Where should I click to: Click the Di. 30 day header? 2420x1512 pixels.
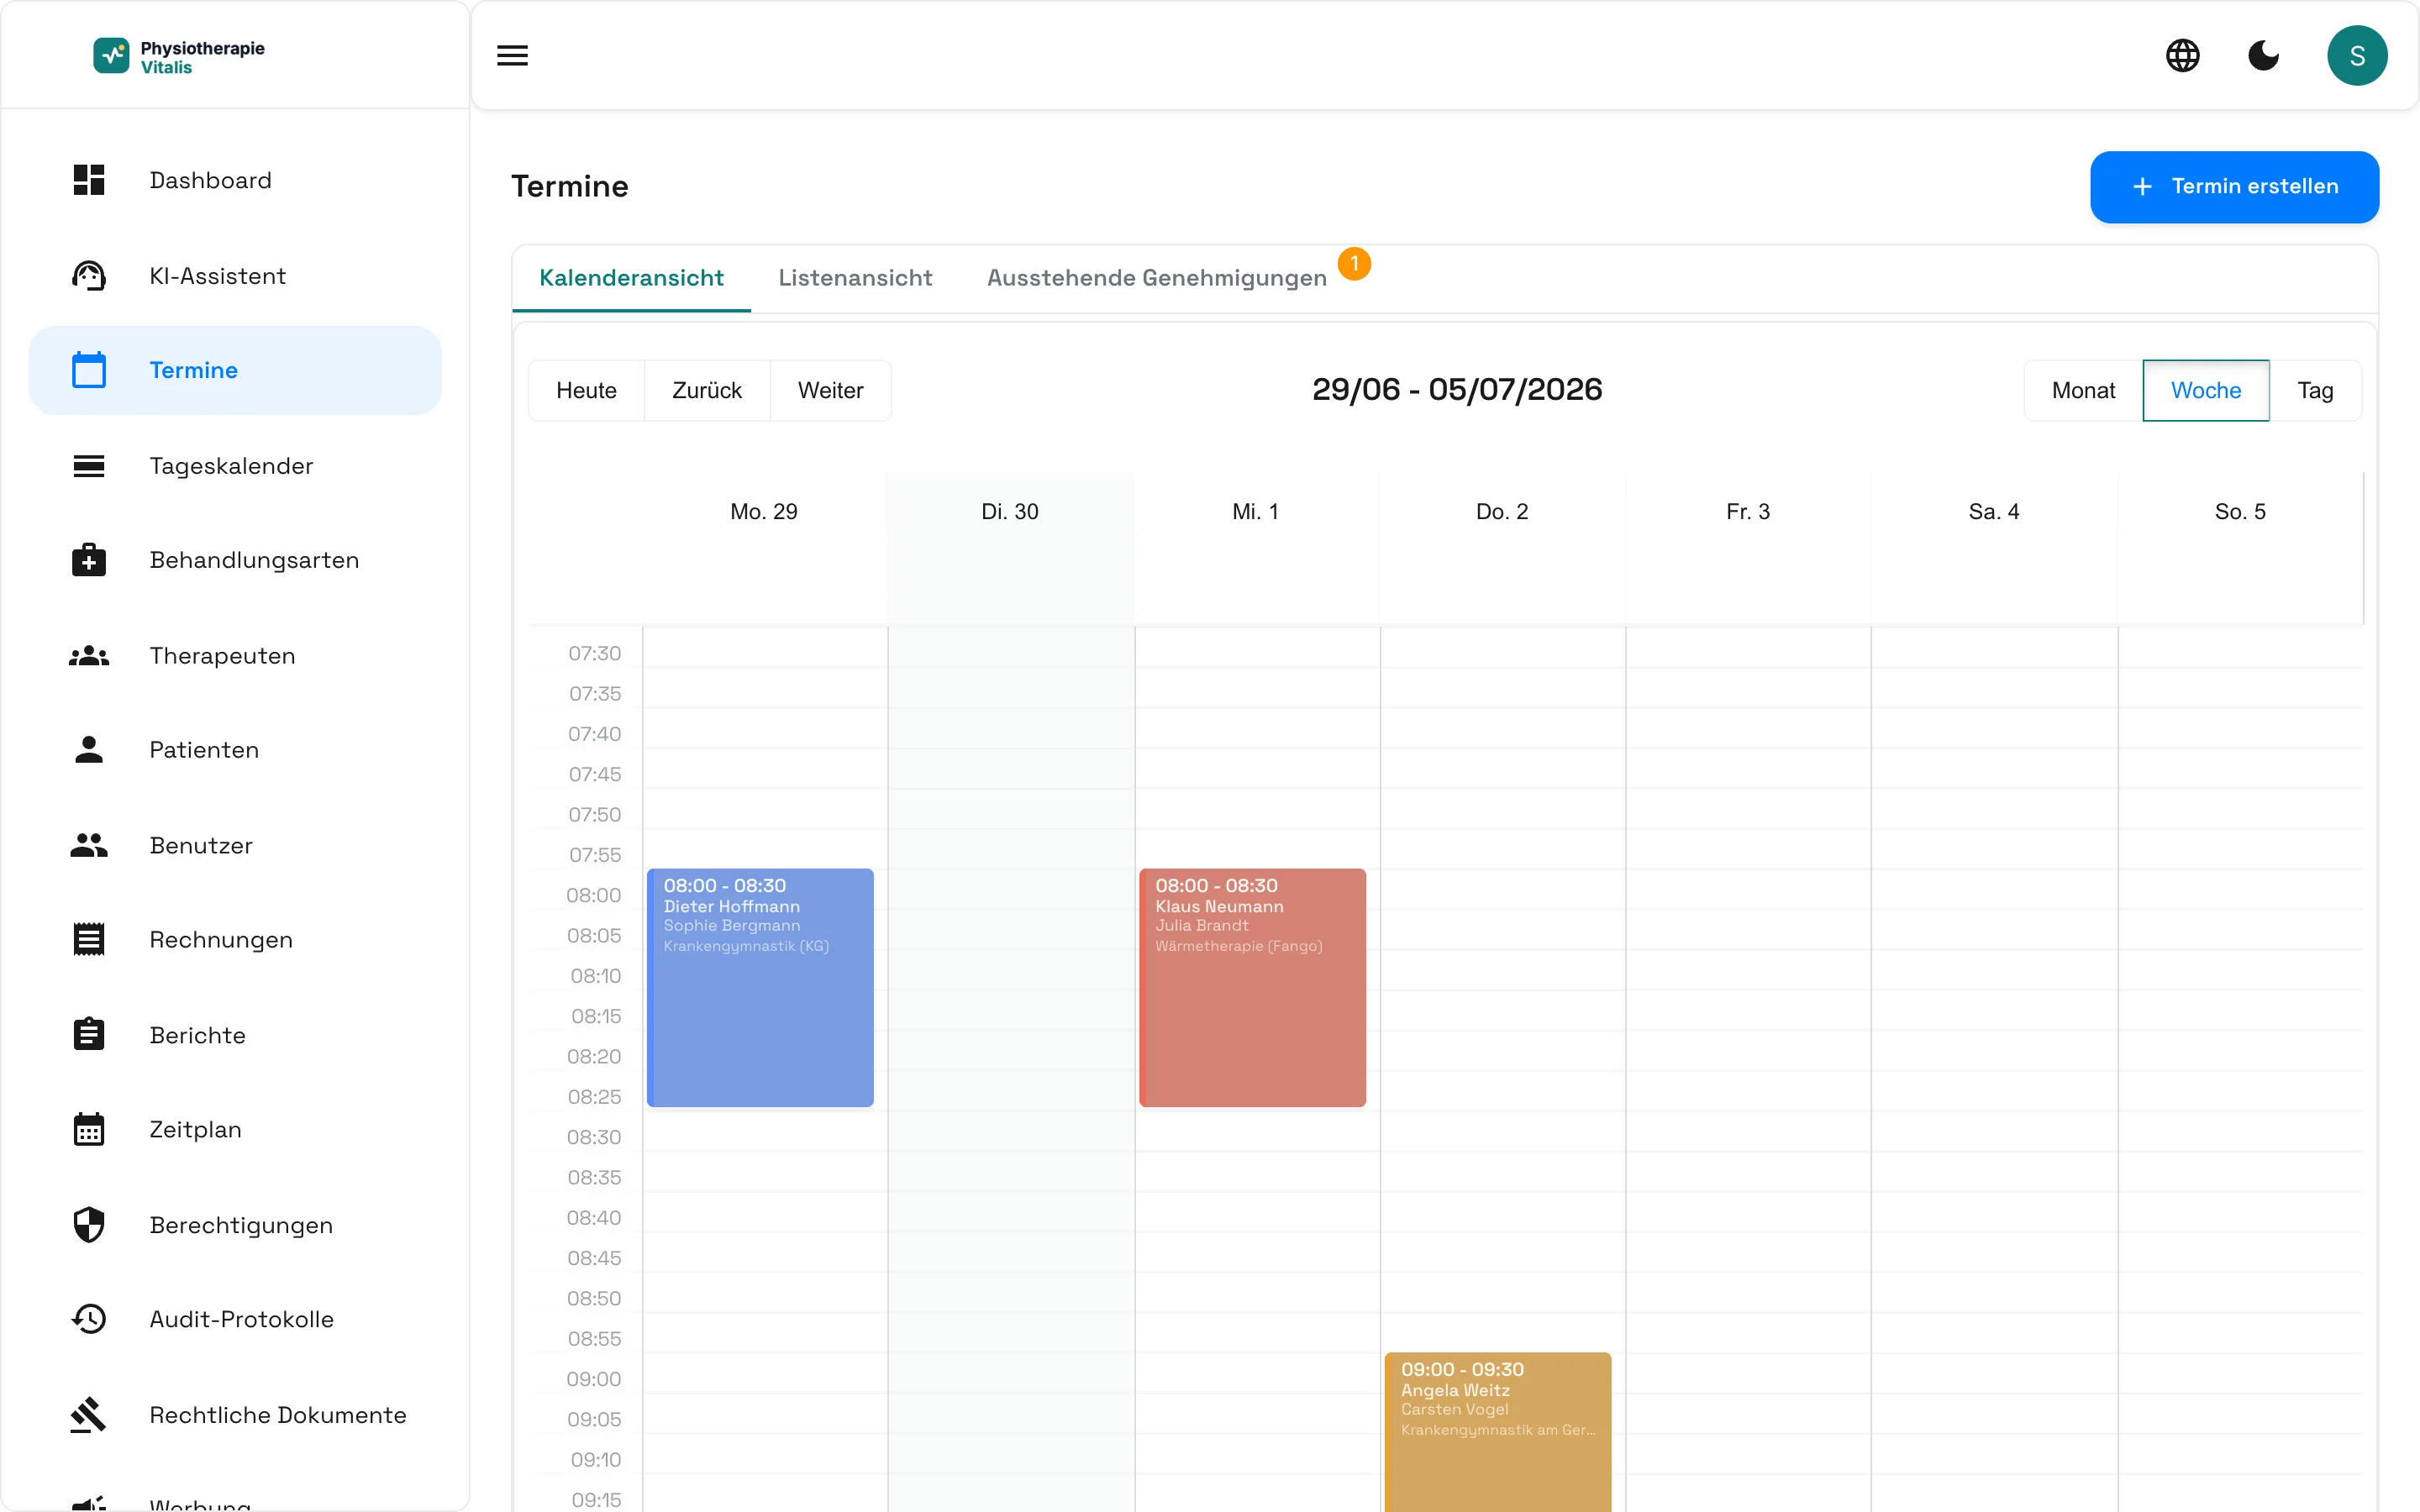[x=1010, y=512]
